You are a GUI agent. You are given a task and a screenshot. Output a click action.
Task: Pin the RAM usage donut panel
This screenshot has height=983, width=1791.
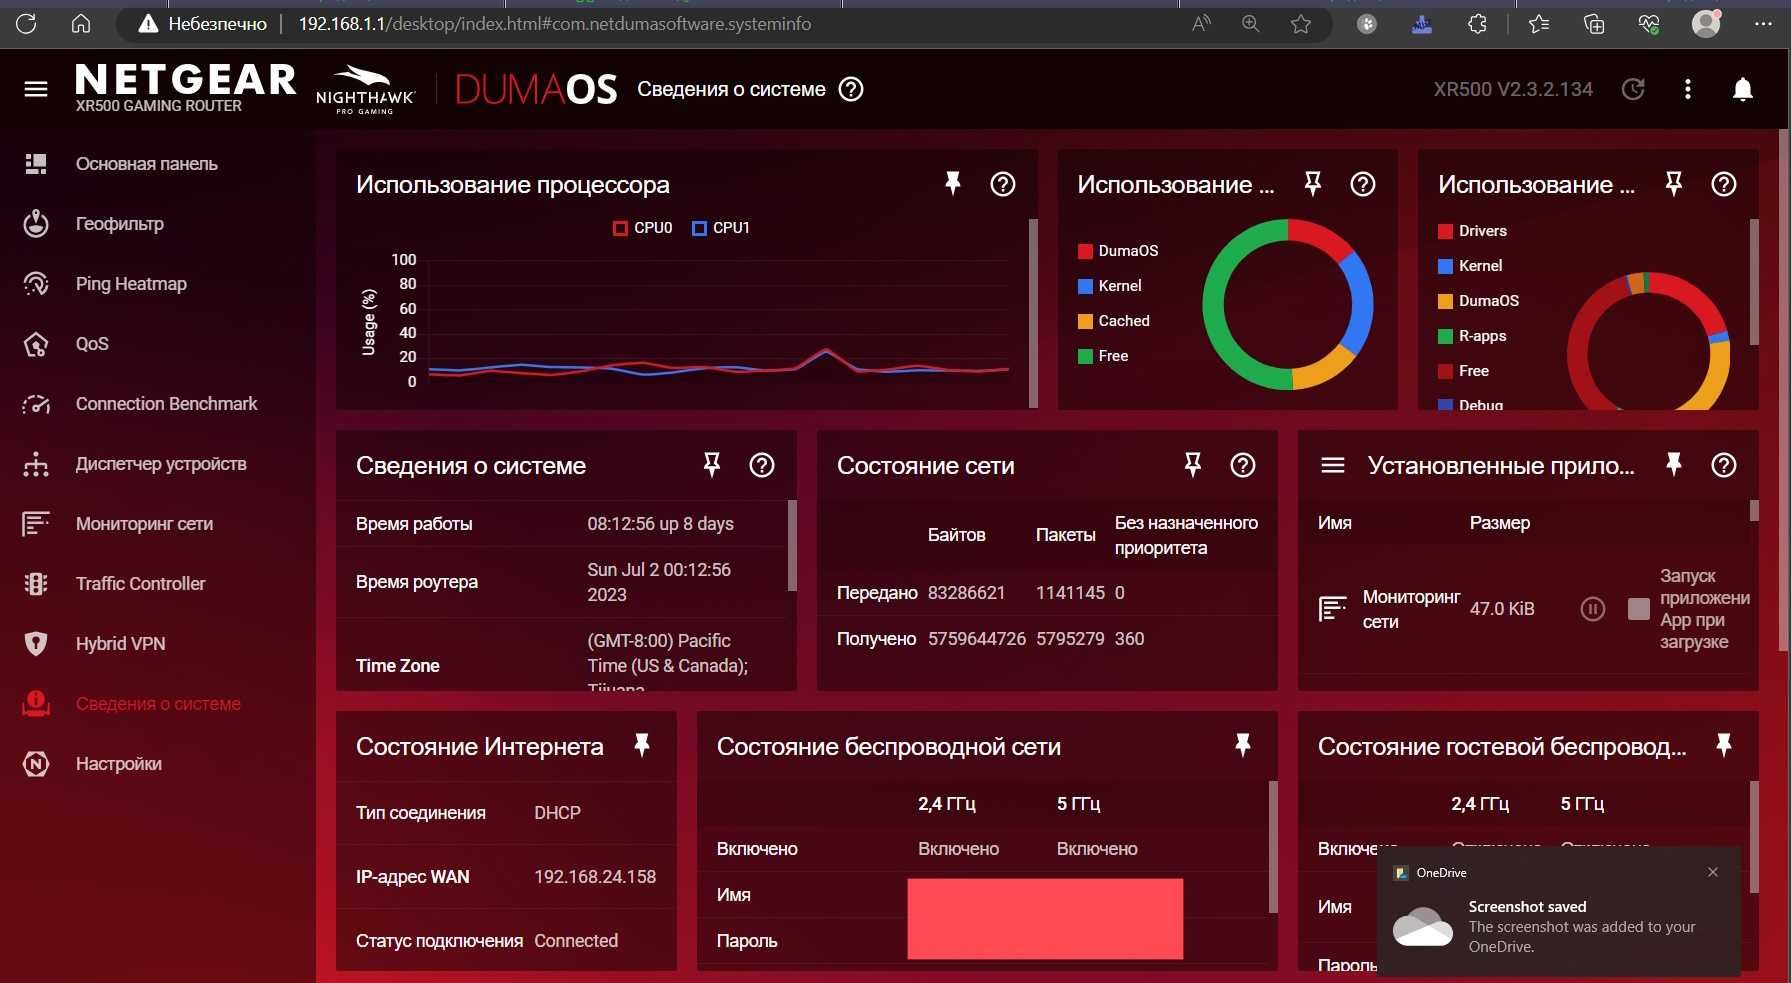(1313, 183)
